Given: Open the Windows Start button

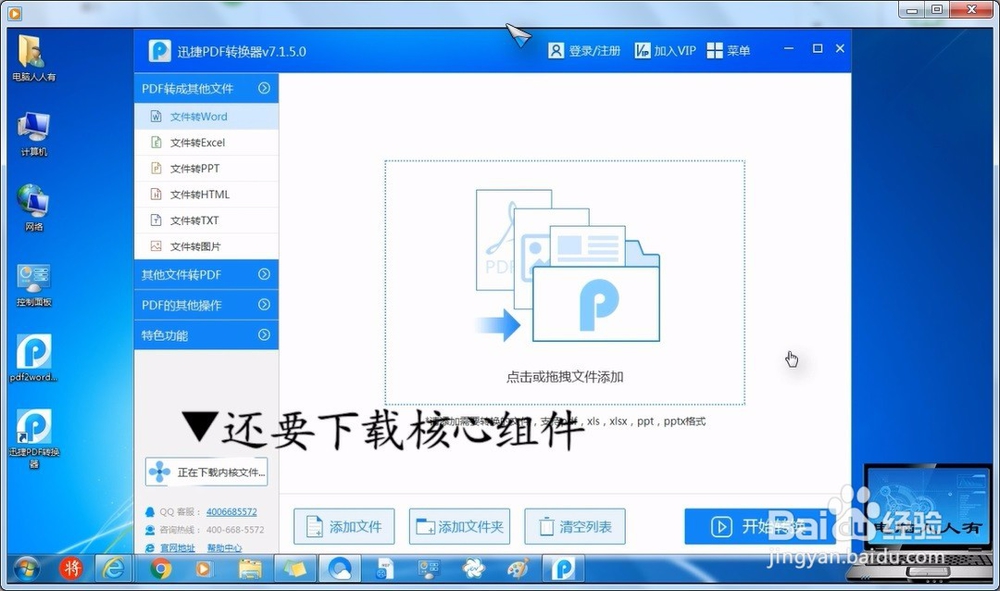Looking at the screenshot, I should pos(26,568).
